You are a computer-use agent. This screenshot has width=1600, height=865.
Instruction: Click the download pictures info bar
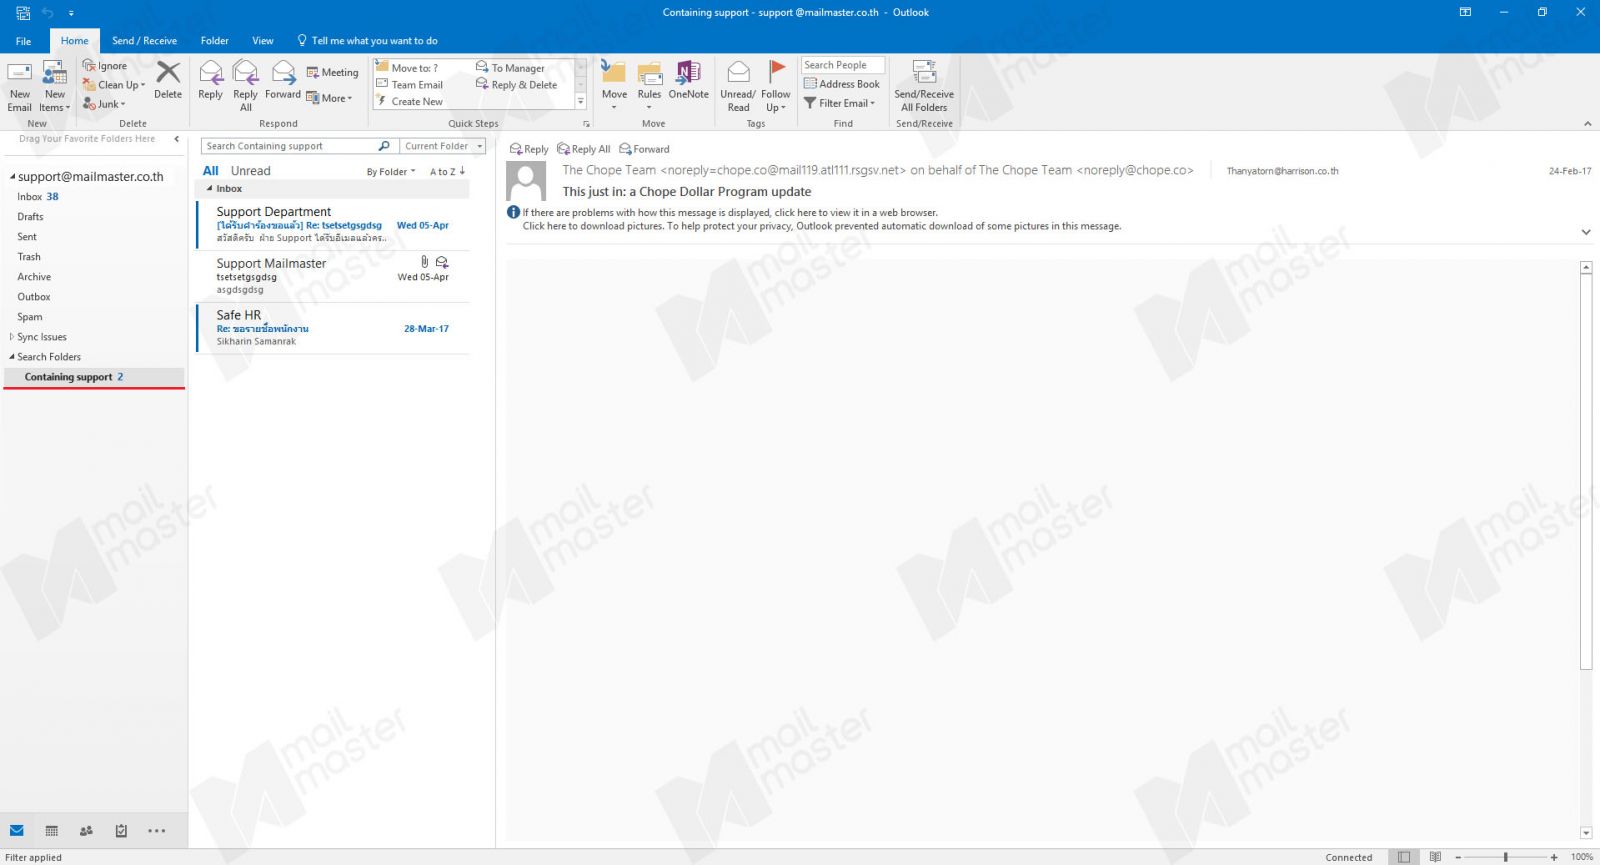coord(822,226)
